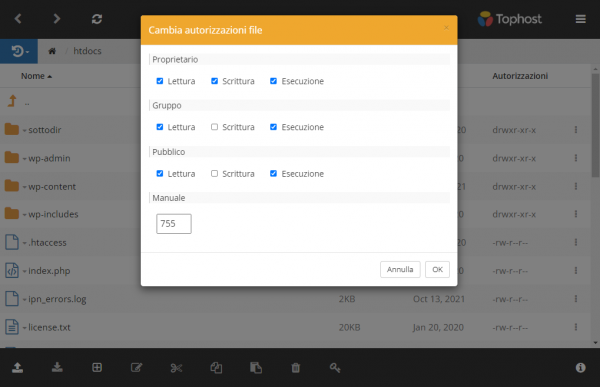Open more options for ipn_errors.log row
The width and height of the screenshot is (600, 387).
click(x=576, y=299)
